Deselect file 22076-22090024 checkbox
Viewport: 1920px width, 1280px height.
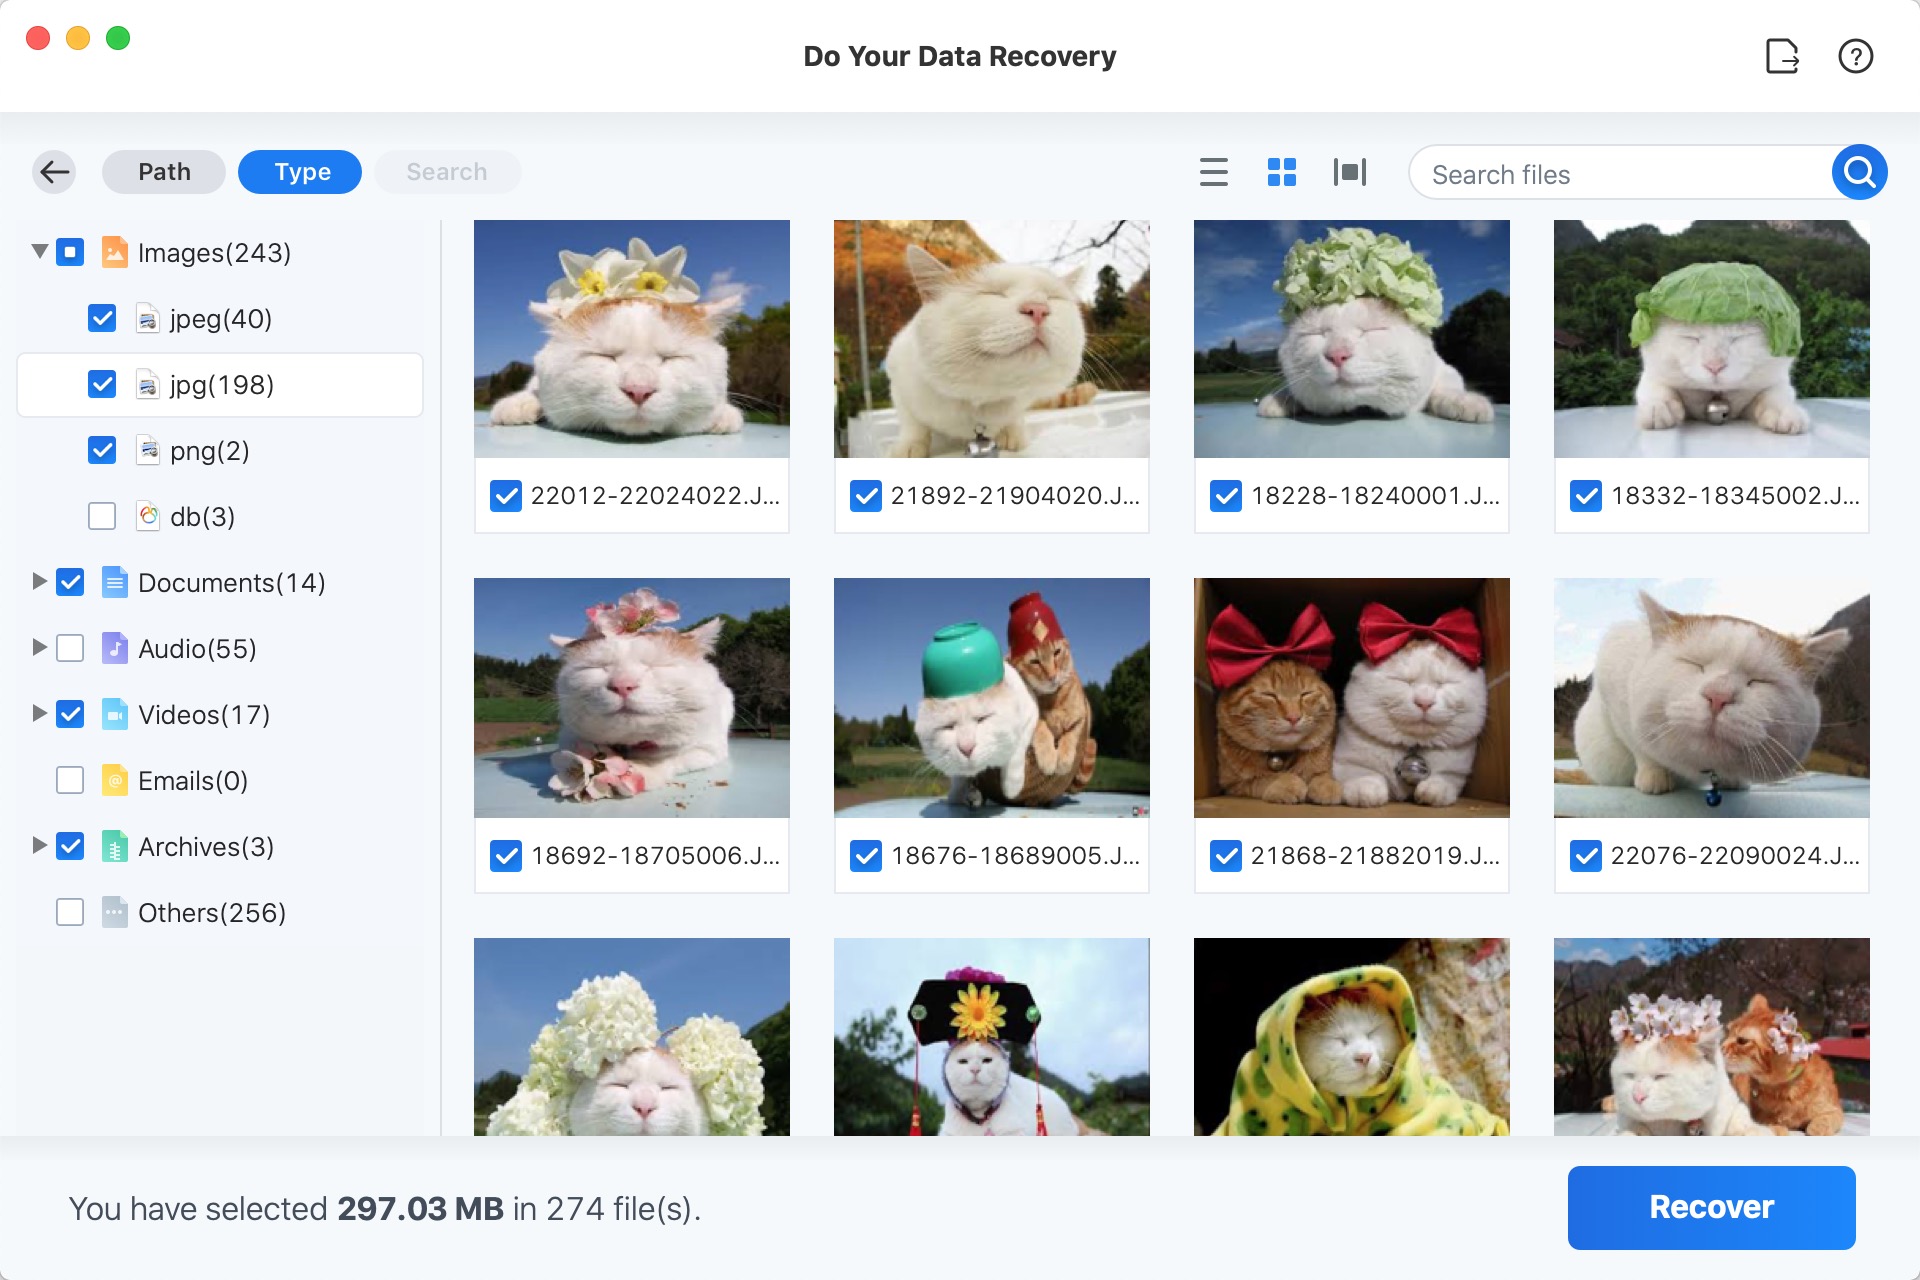click(x=1586, y=856)
